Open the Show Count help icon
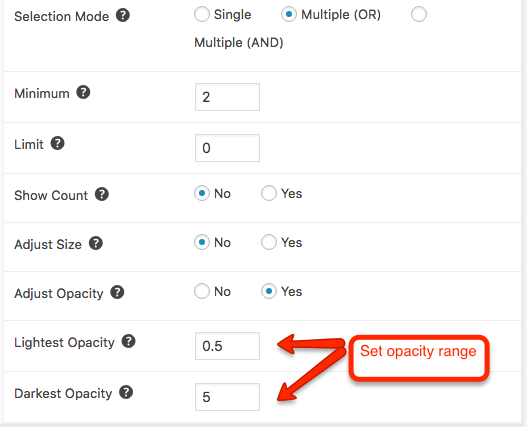Viewport: 527px width, 427px height. coord(102,194)
